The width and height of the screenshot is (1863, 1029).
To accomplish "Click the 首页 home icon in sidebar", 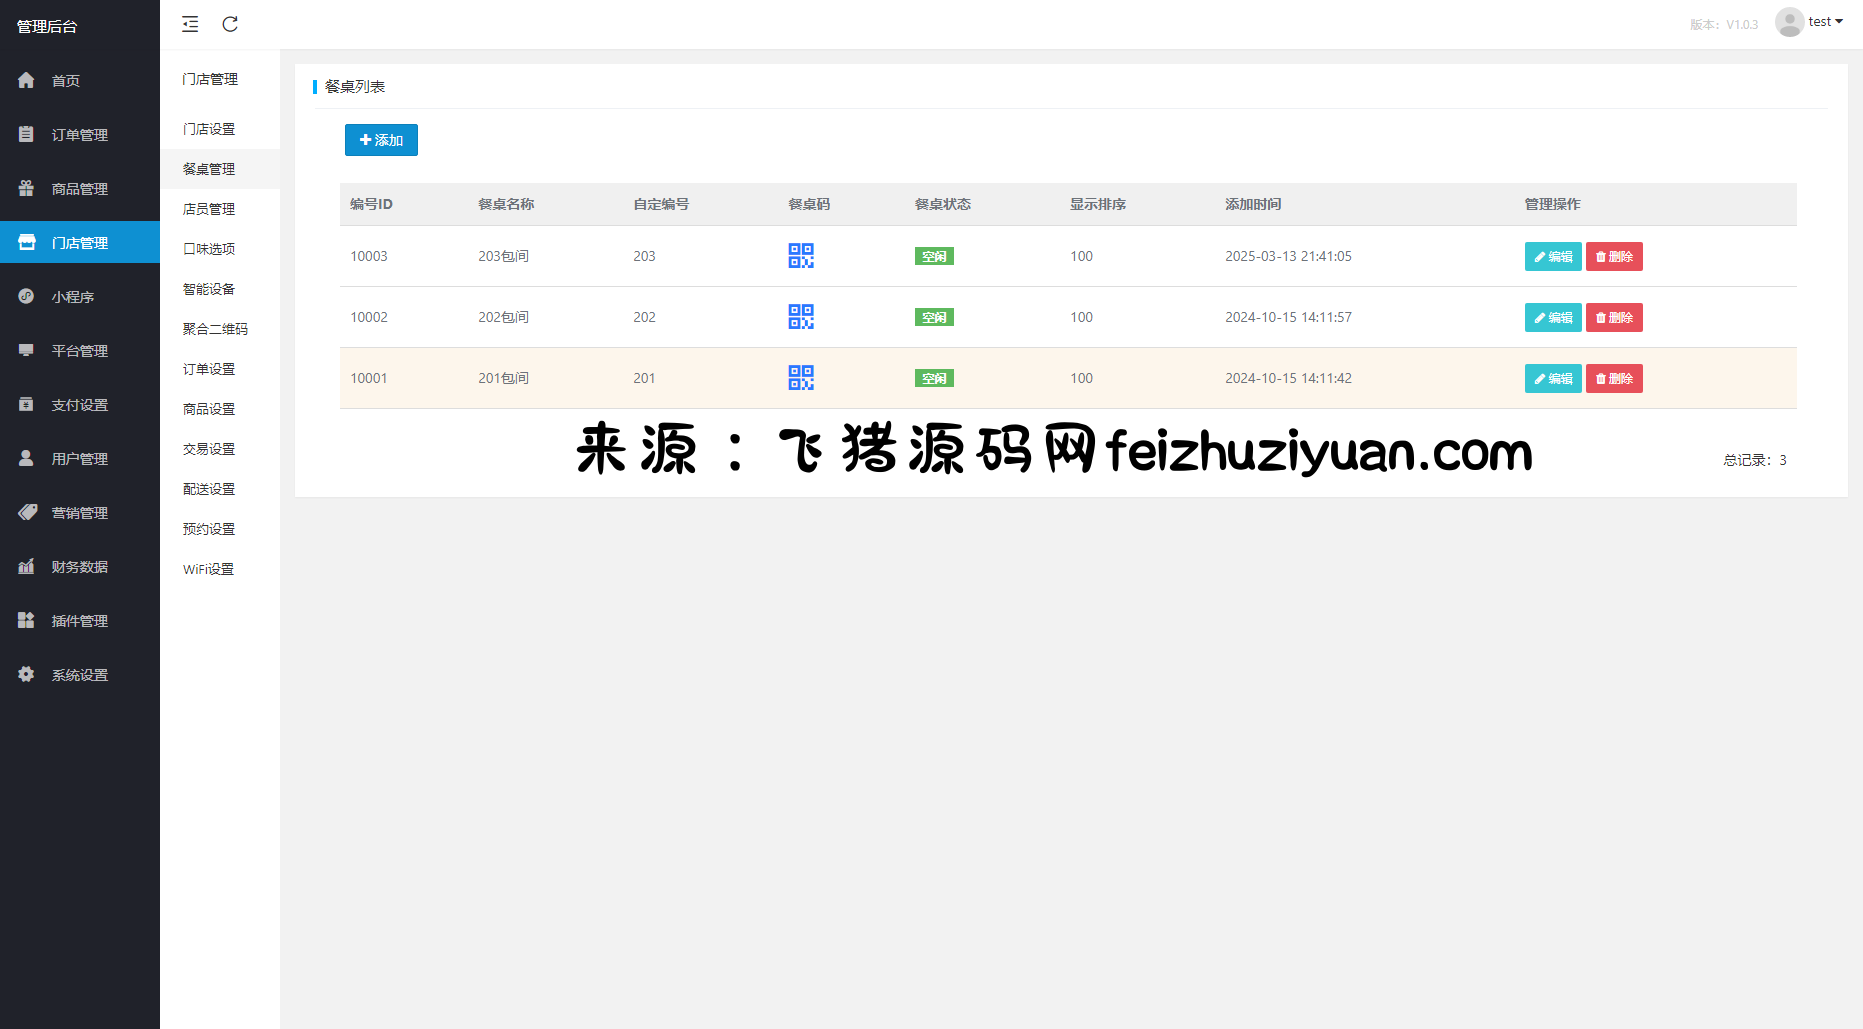I will pyautogui.click(x=27, y=80).
